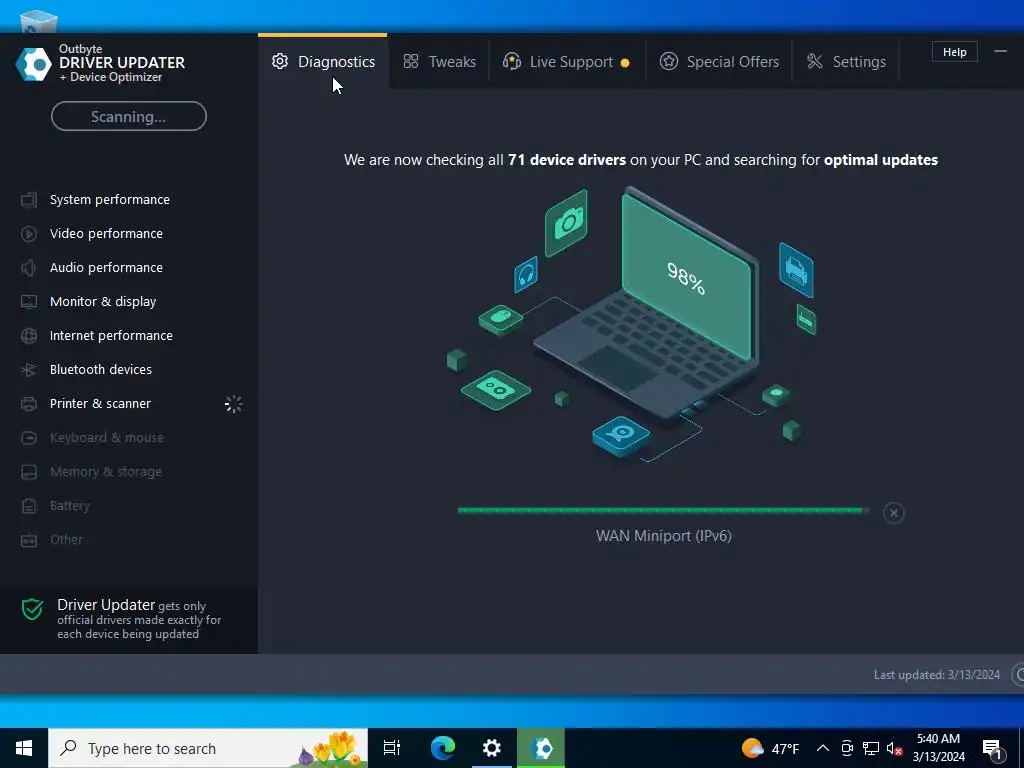This screenshot has width=1024, height=768.
Task: Select Other category
Action: [66, 539]
